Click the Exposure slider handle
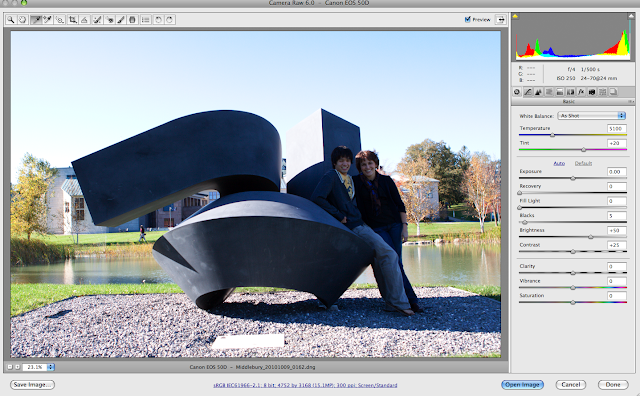Image resolution: width=640 pixels, height=396 pixels. pos(573,178)
